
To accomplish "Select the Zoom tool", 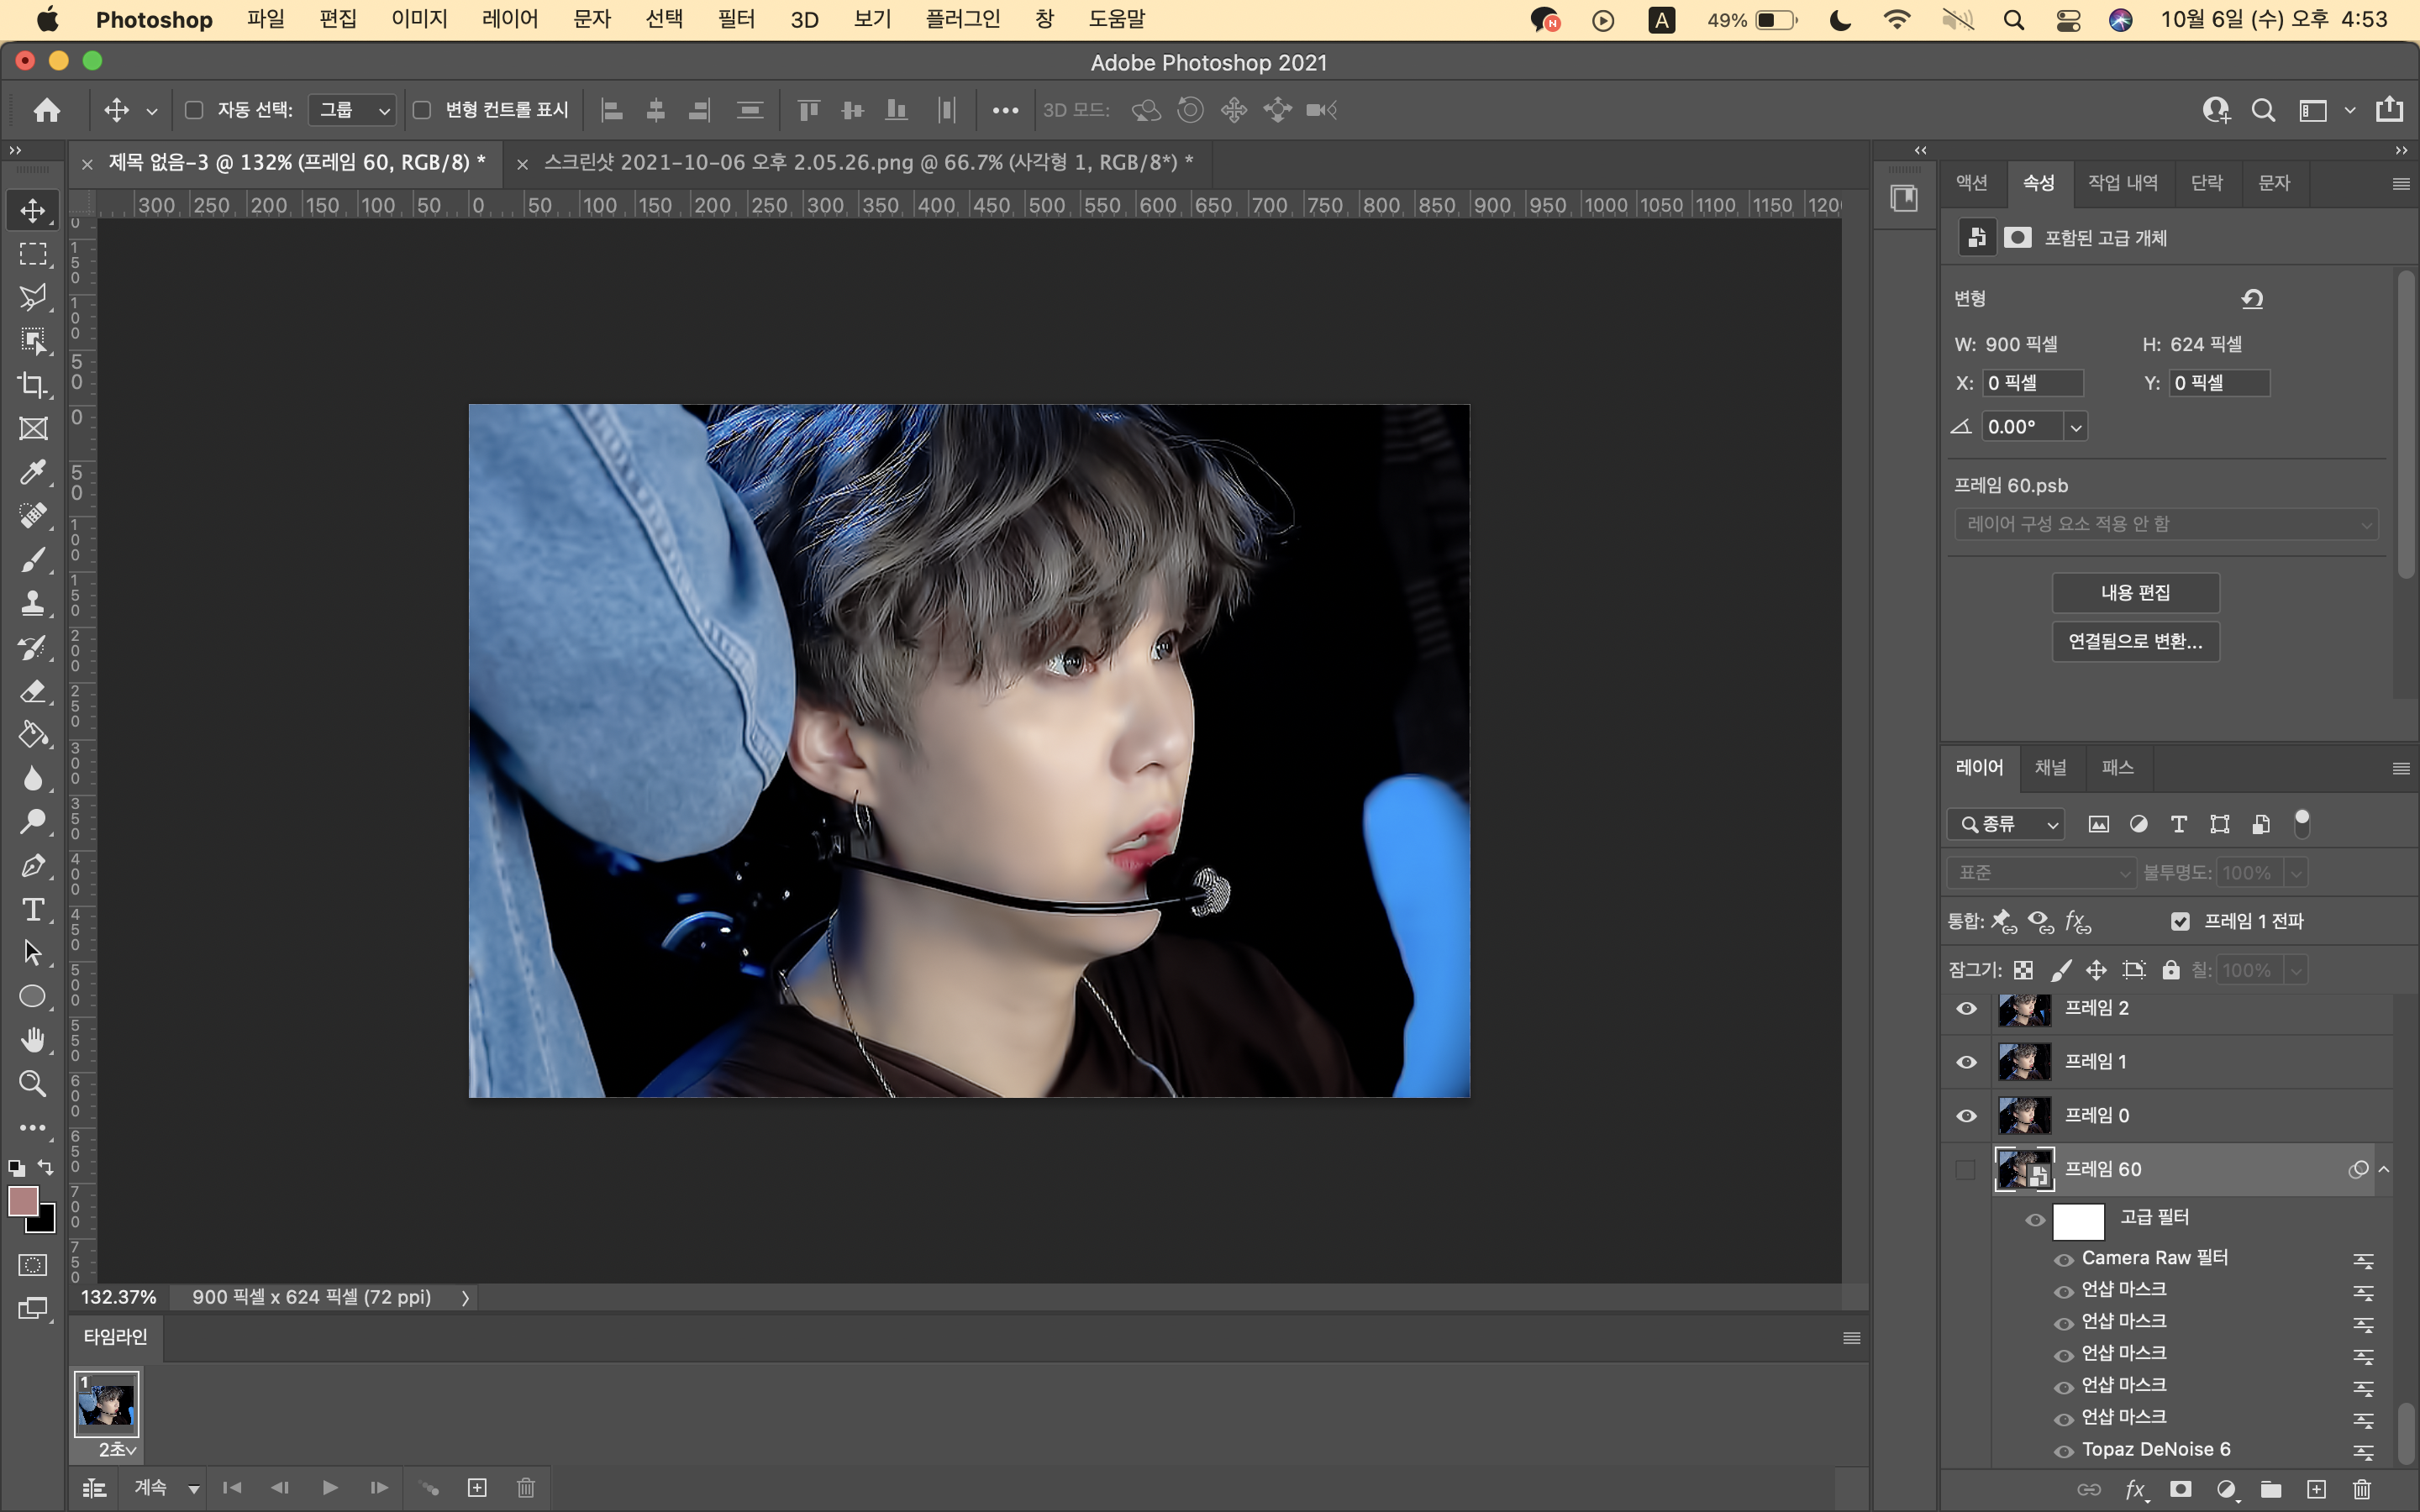I will pos(33,1084).
